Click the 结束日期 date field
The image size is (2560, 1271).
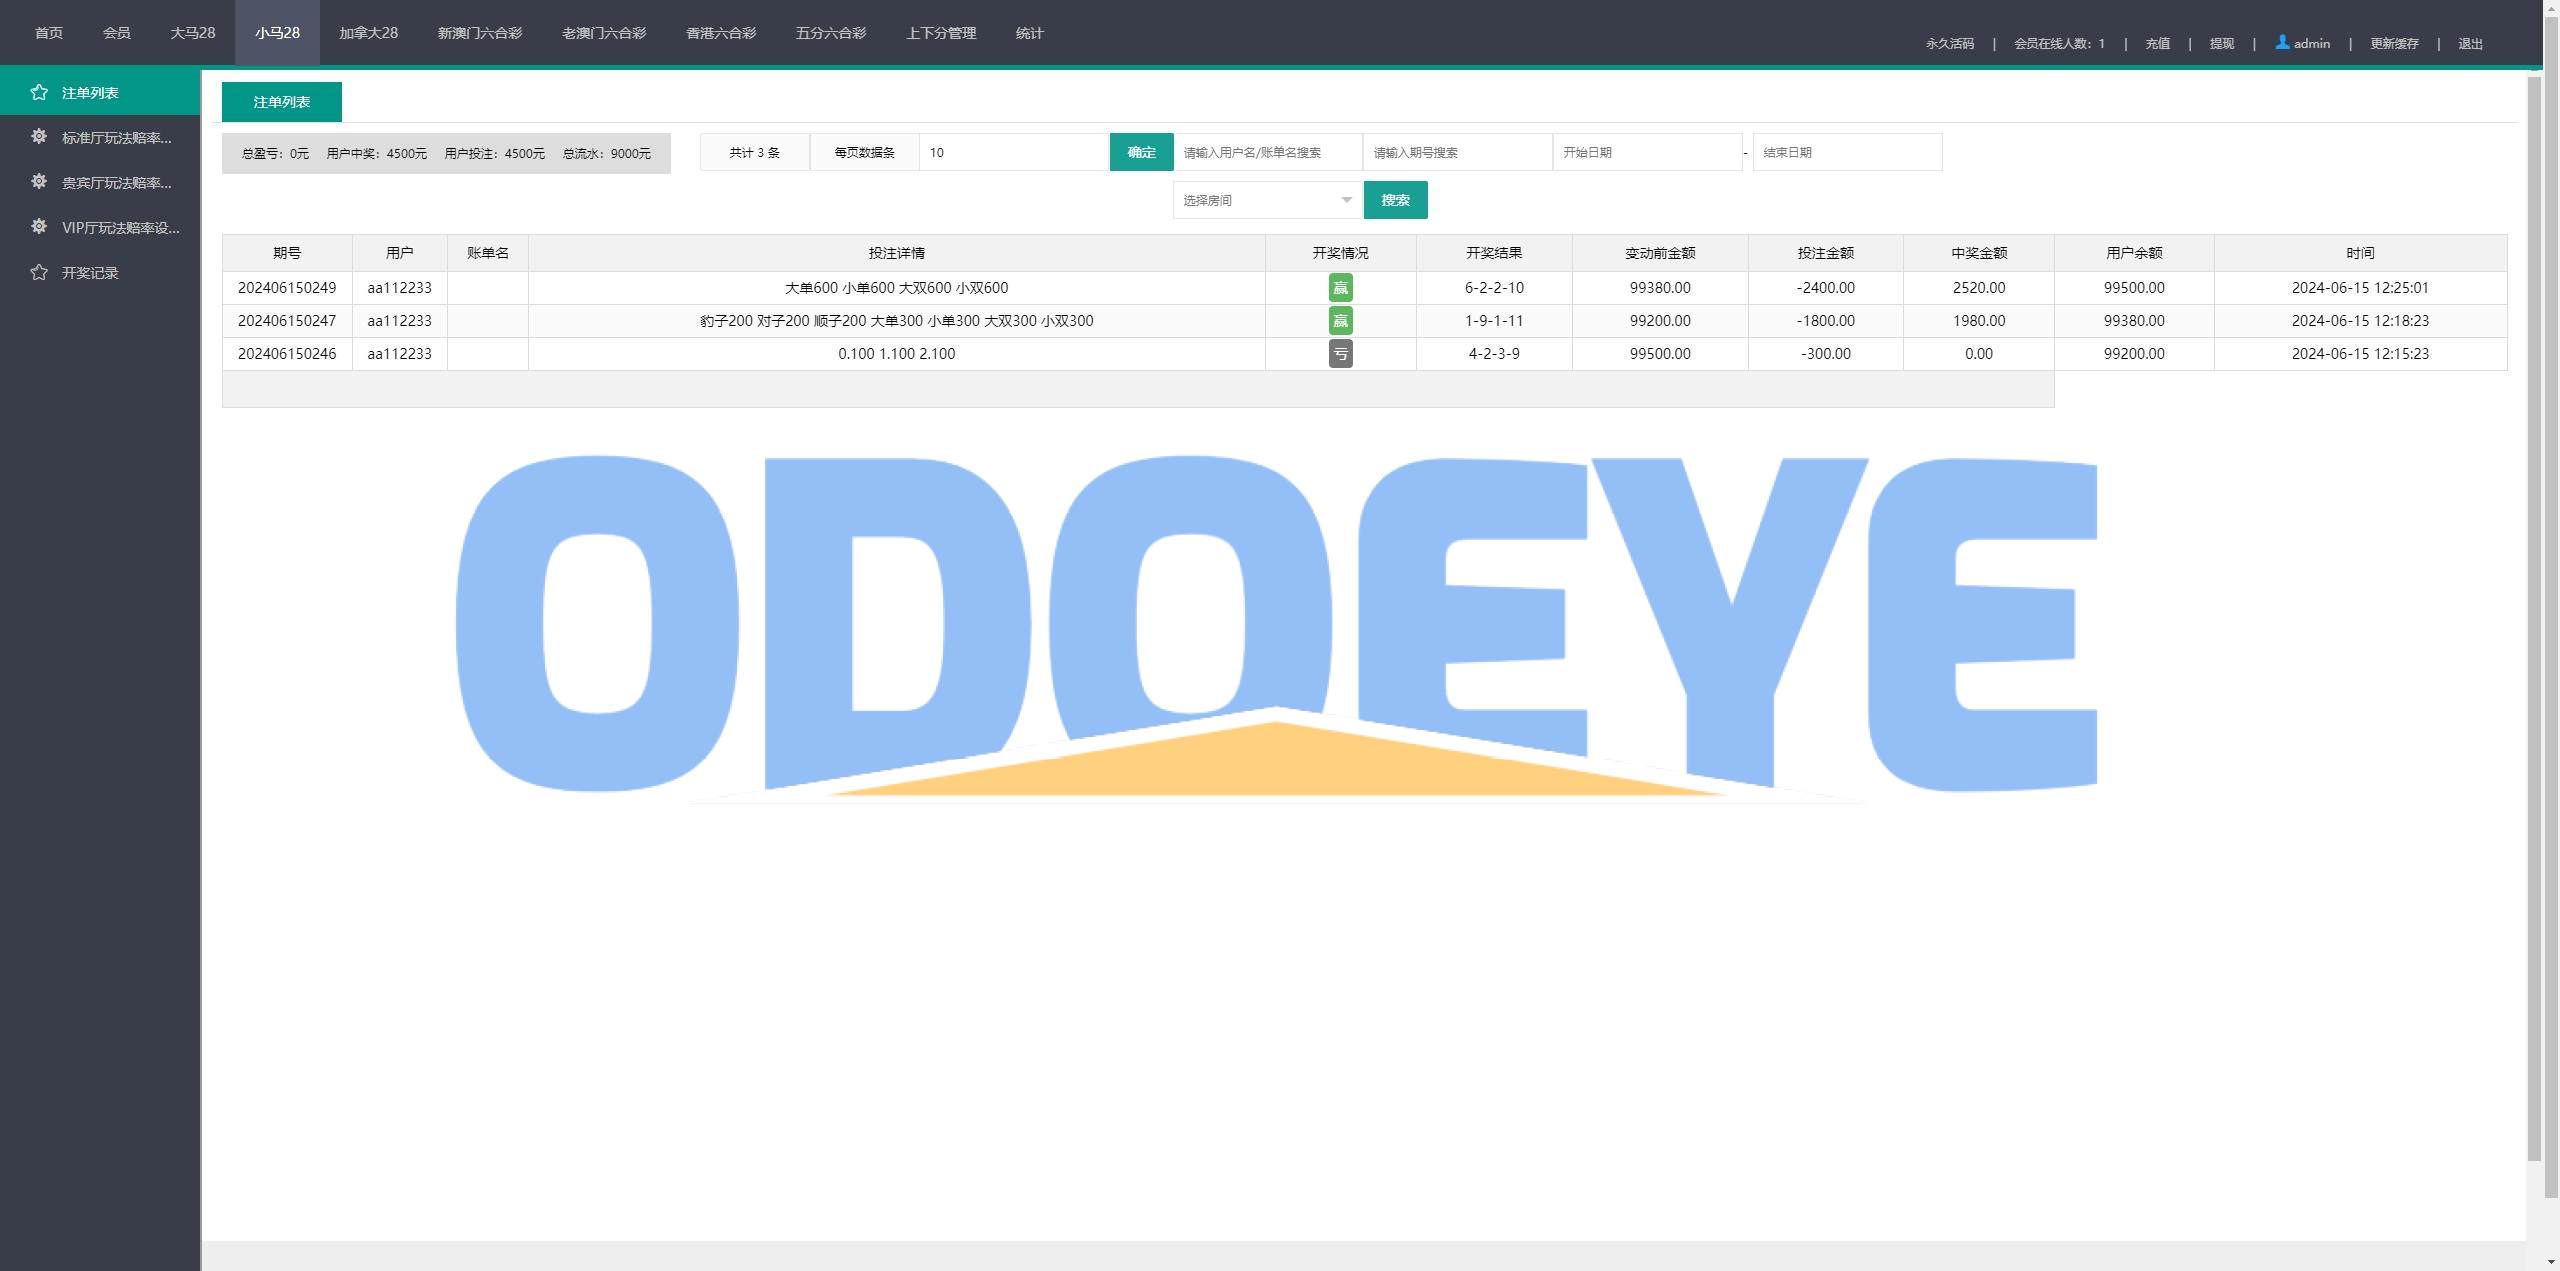(1848, 152)
